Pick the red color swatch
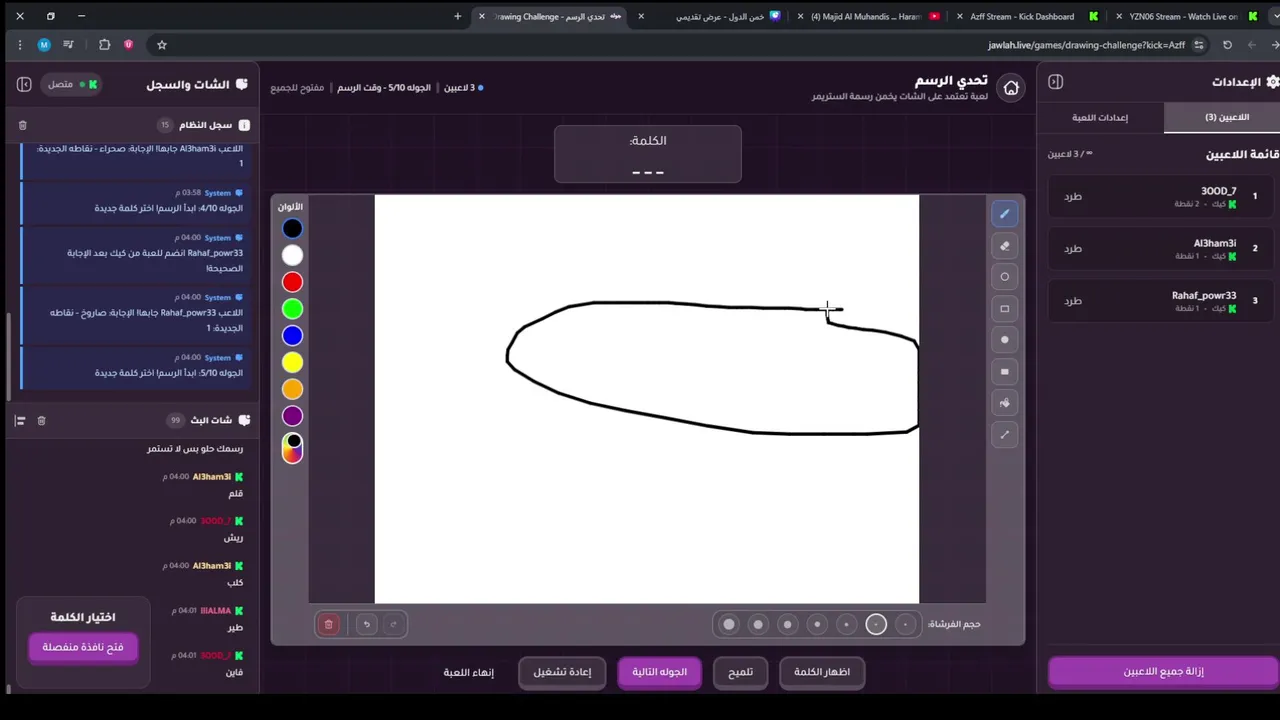1280x720 pixels. coord(292,282)
